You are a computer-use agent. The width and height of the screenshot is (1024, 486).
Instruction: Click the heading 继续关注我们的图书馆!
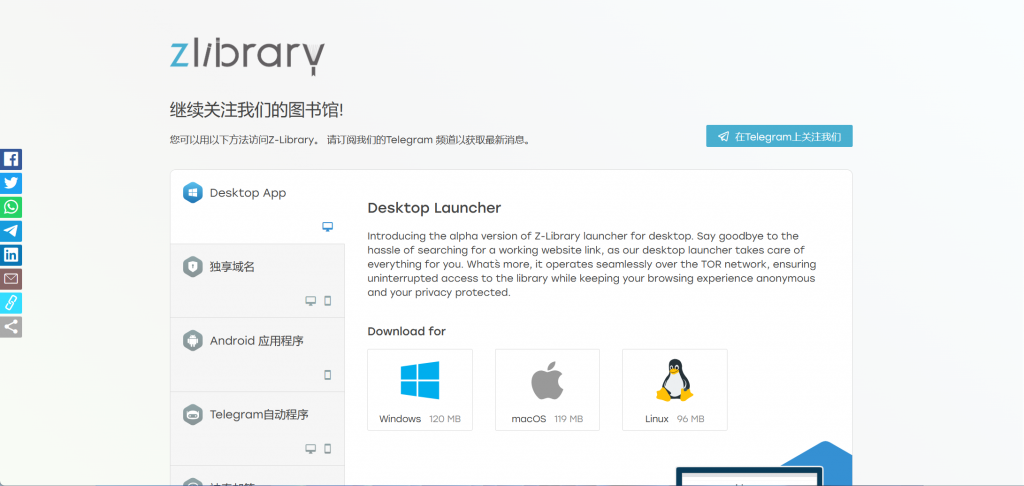click(x=257, y=109)
